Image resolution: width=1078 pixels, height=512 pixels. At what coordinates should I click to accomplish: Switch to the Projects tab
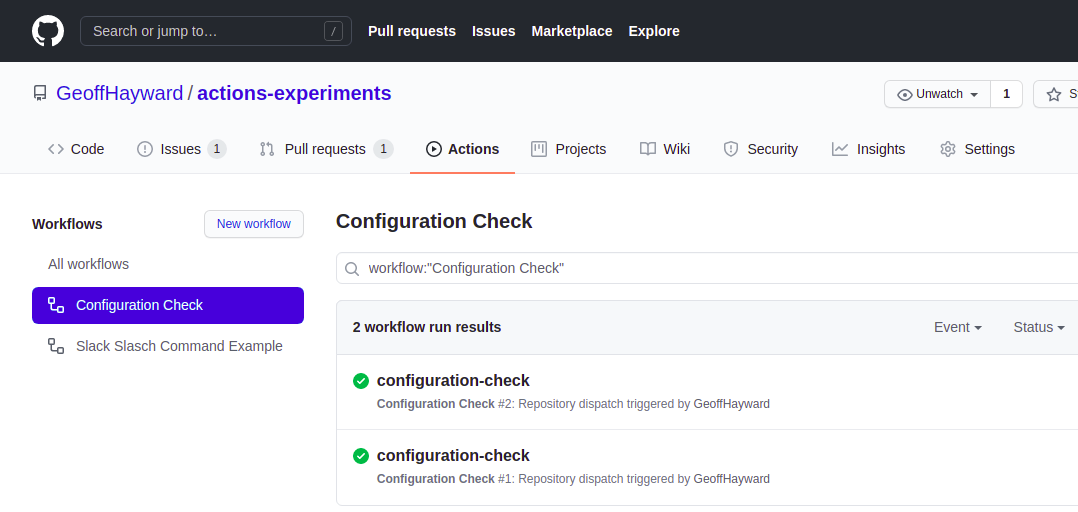569,149
